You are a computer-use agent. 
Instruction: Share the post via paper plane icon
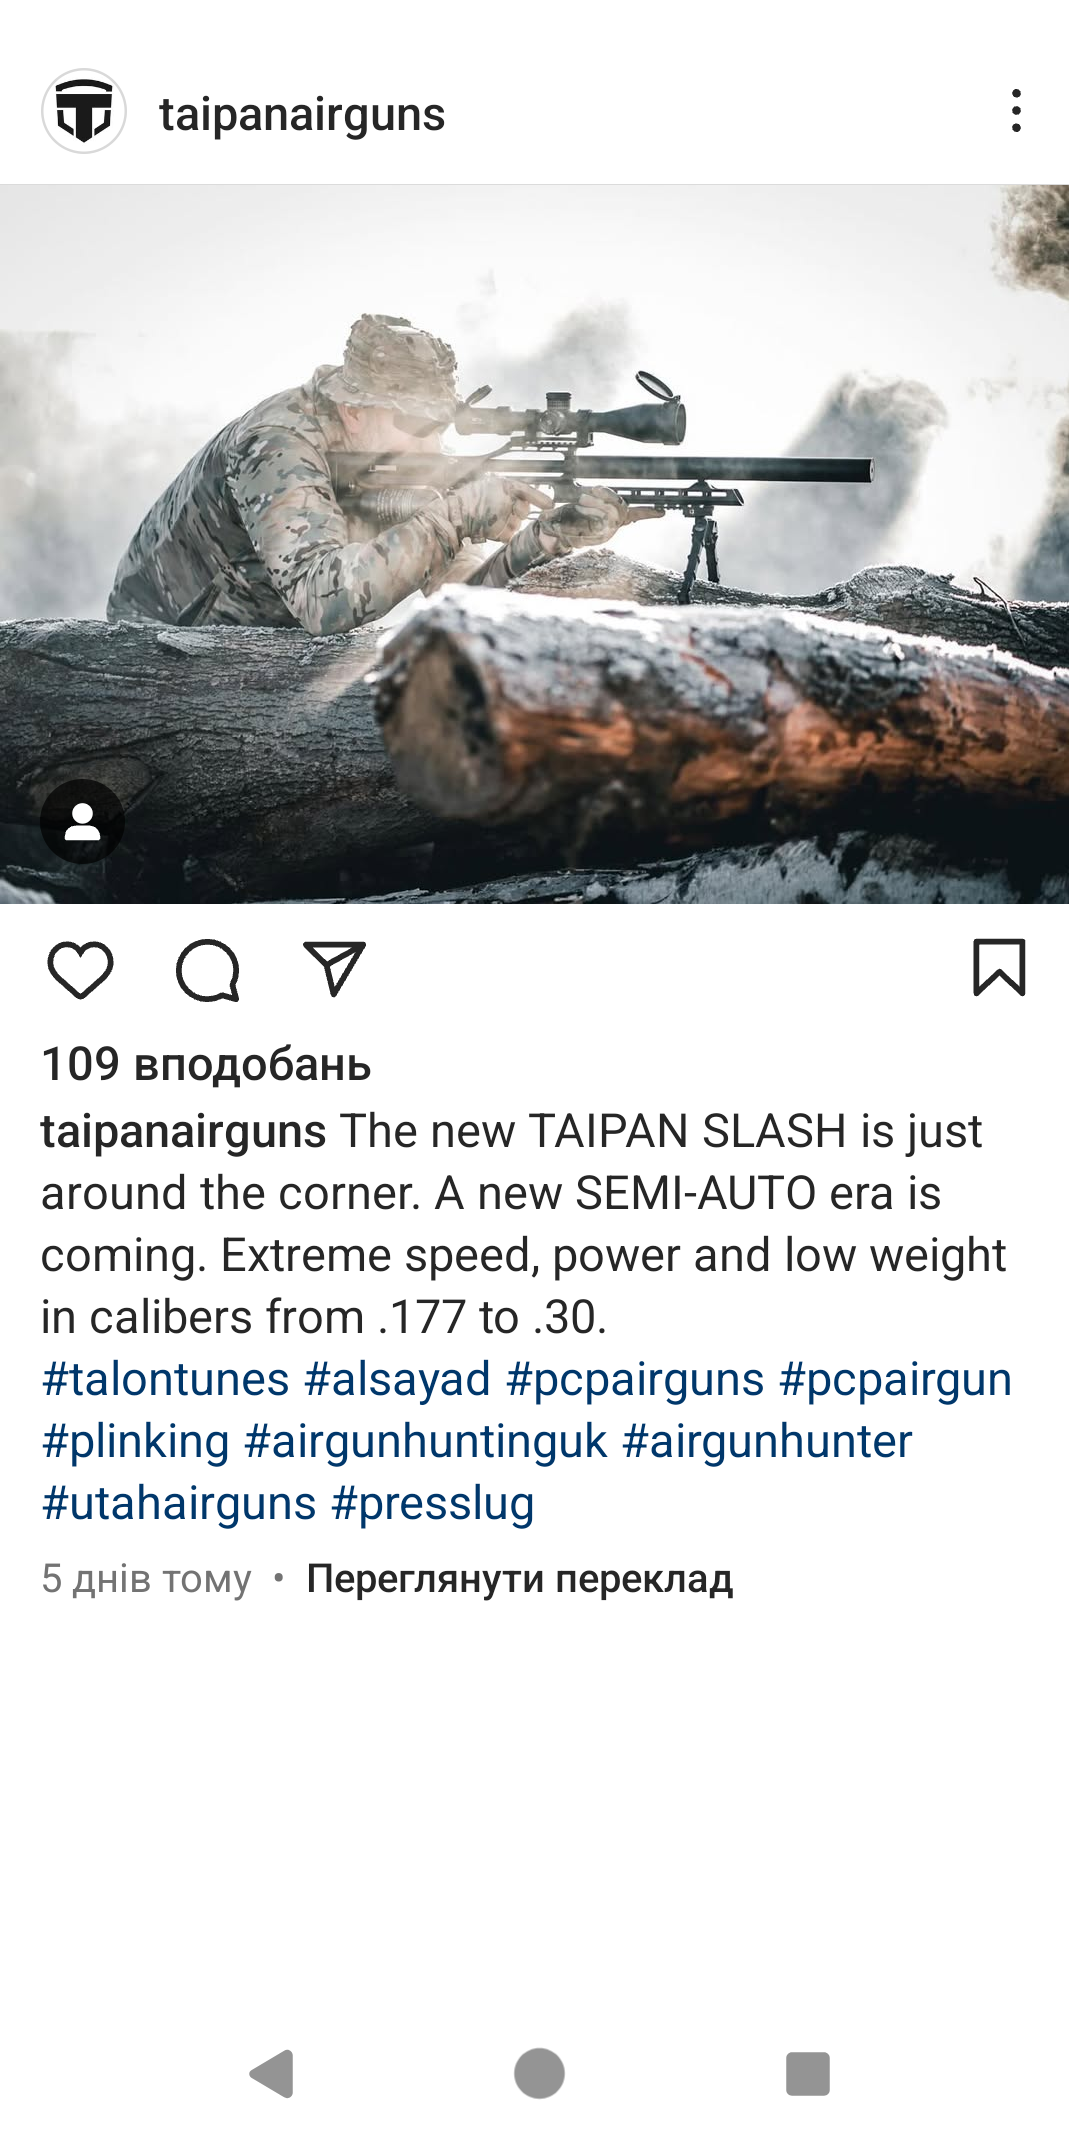[x=334, y=968]
